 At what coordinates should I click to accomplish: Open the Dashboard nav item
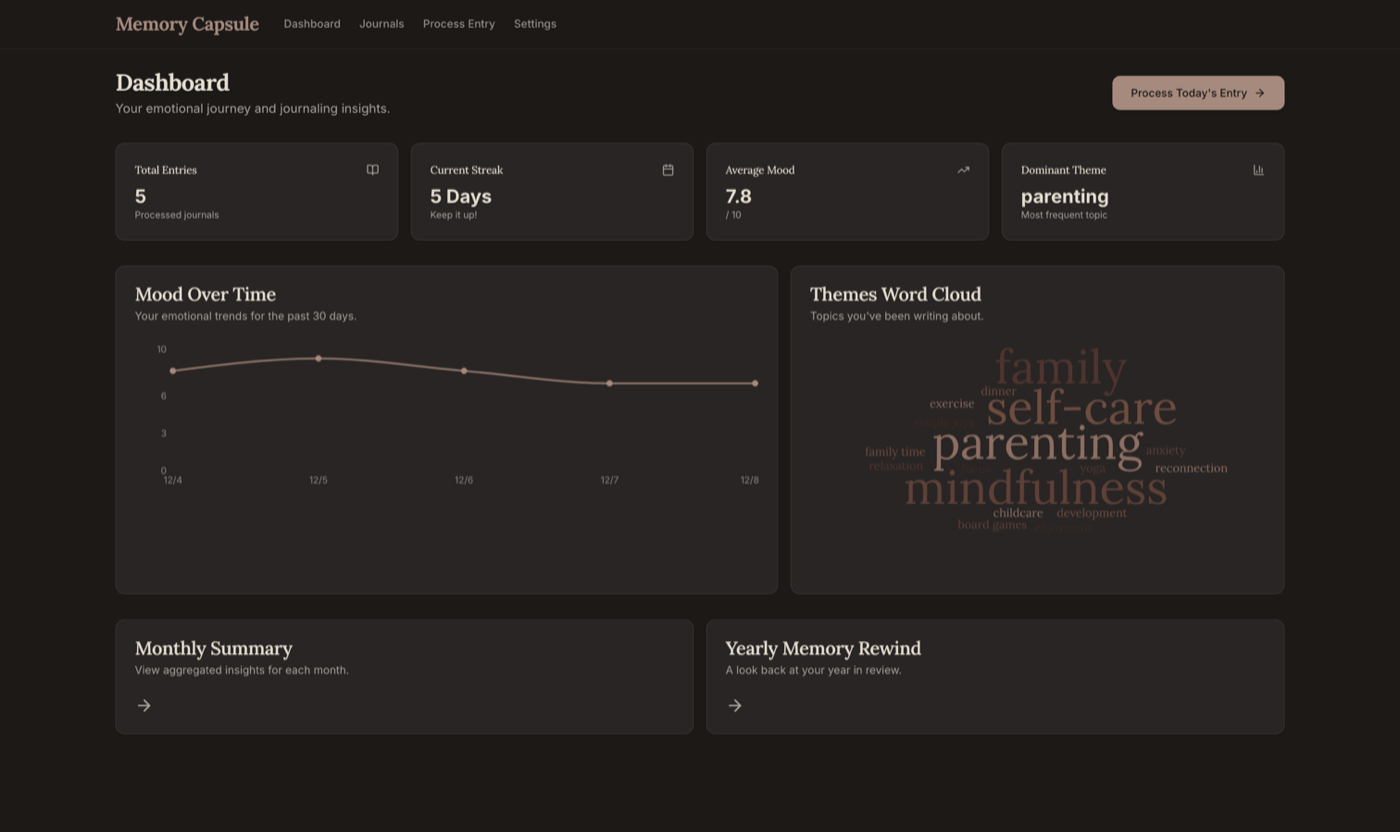[312, 24]
